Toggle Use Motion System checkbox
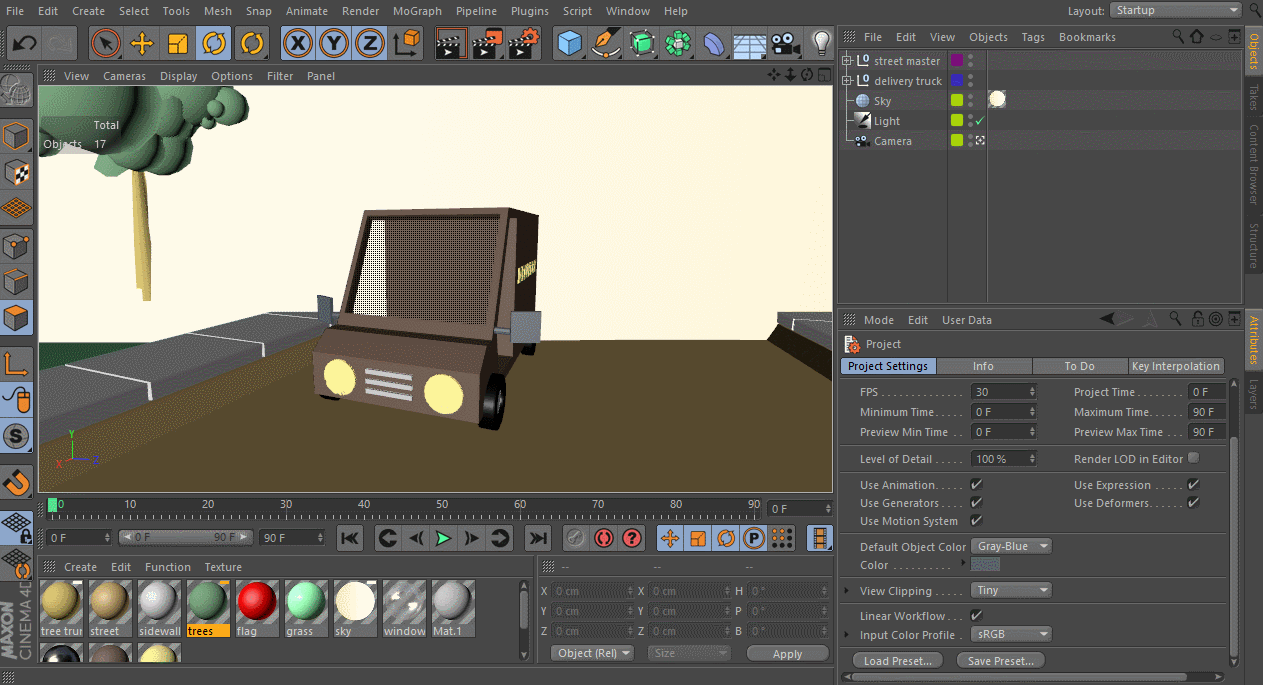The width and height of the screenshot is (1263, 685). tap(977, 521)
